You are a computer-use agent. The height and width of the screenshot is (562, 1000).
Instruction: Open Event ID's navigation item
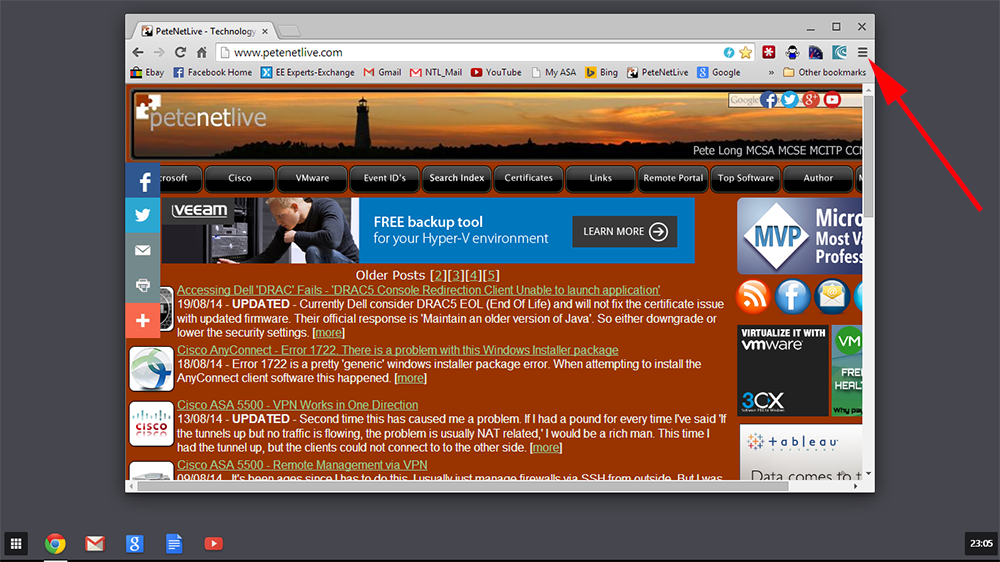(385, 179)
